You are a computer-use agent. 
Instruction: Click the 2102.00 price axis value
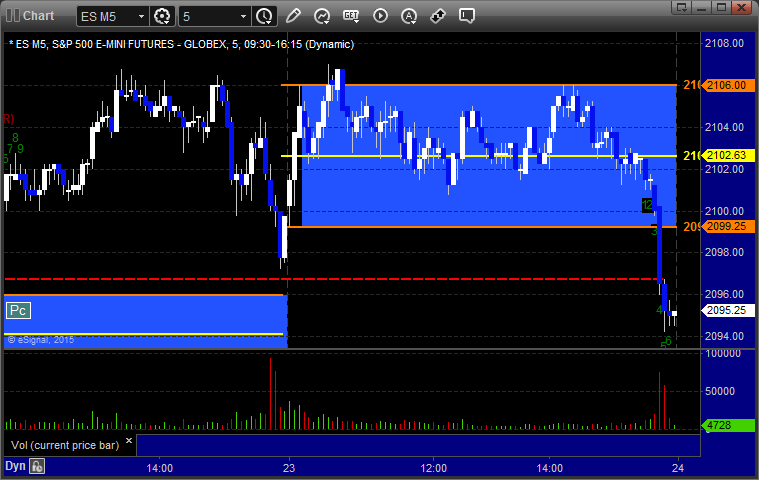coord(724,169)
